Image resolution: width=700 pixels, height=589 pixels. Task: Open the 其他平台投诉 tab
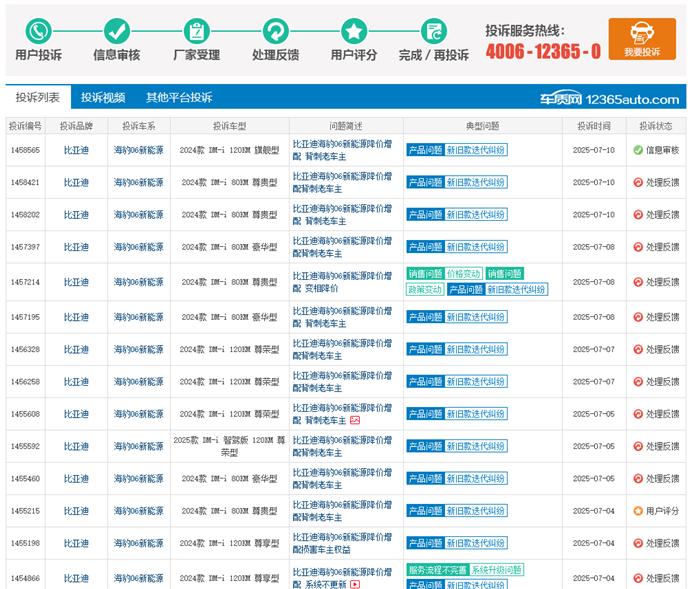179,97
